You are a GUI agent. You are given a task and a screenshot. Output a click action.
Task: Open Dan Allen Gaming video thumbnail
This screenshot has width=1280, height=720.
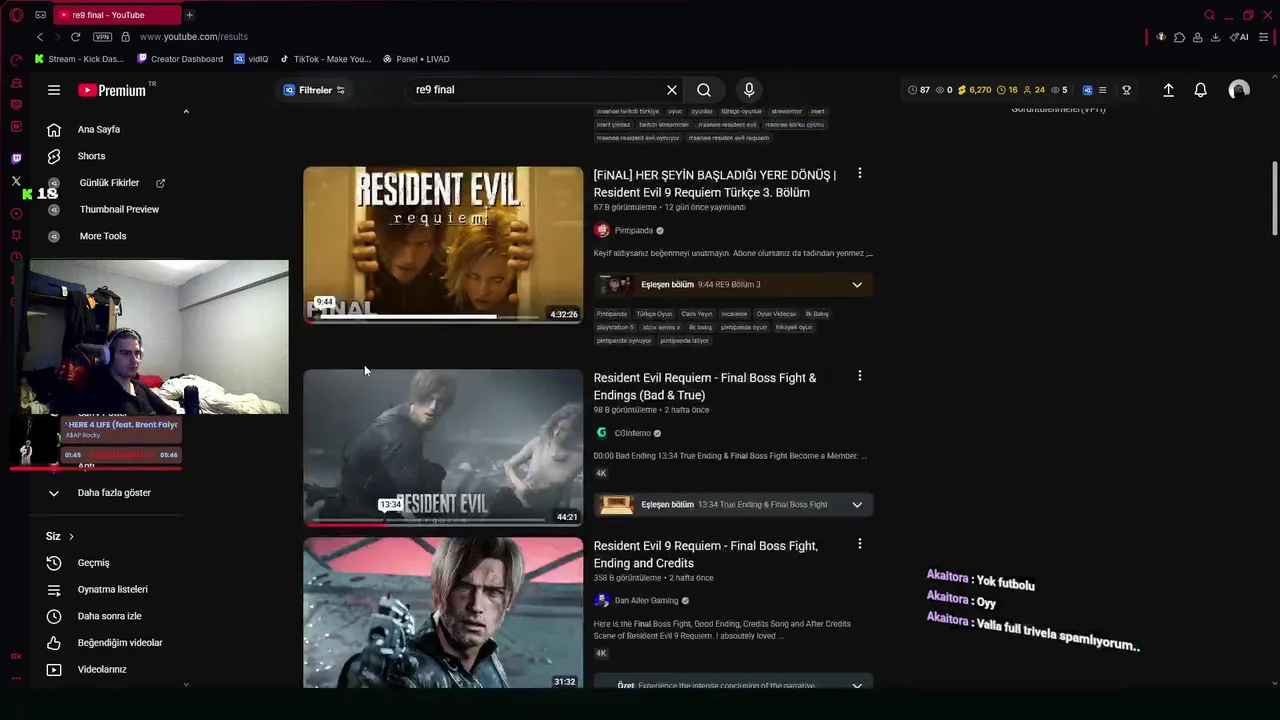[443, 613]
